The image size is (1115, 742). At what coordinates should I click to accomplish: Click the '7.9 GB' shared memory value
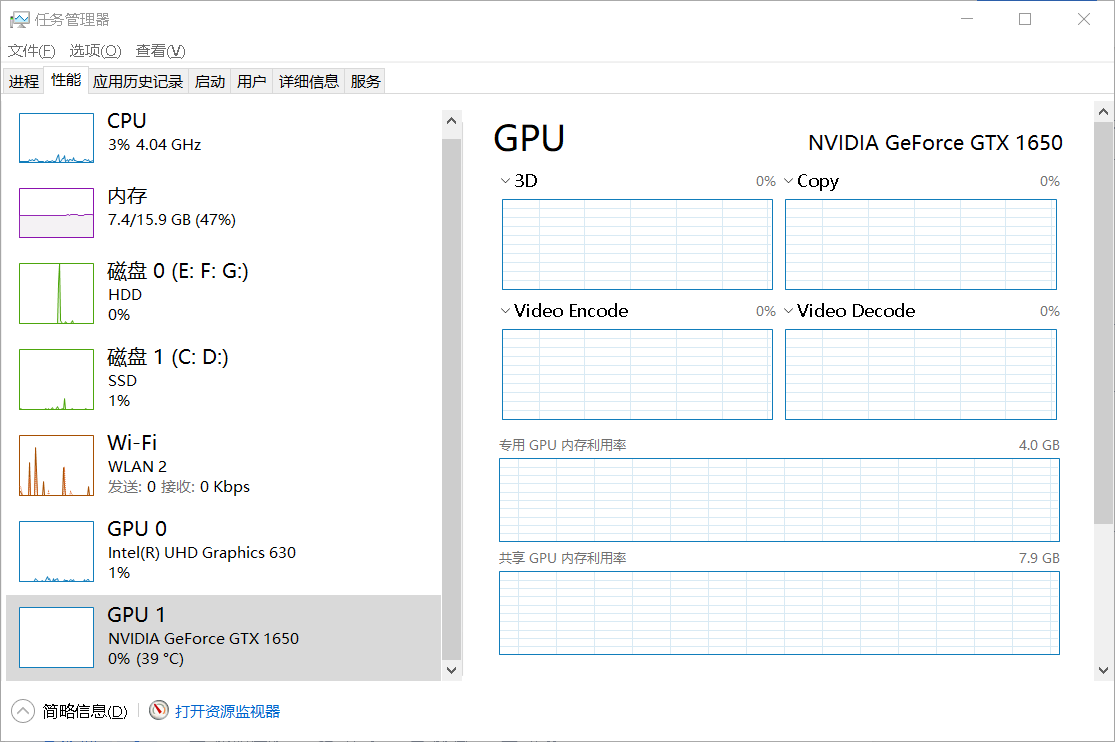tap(1039, 558)
